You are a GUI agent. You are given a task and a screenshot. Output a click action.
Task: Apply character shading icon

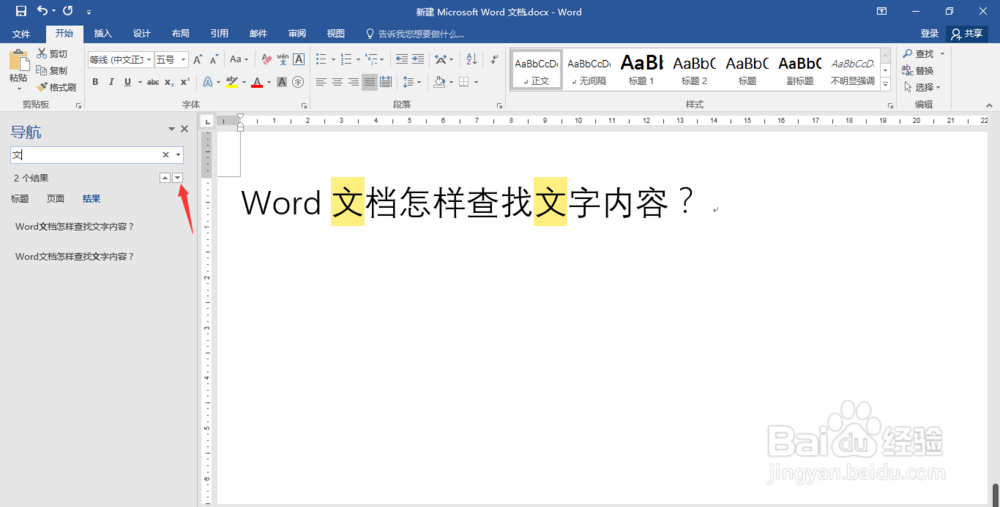pos(282,82)
